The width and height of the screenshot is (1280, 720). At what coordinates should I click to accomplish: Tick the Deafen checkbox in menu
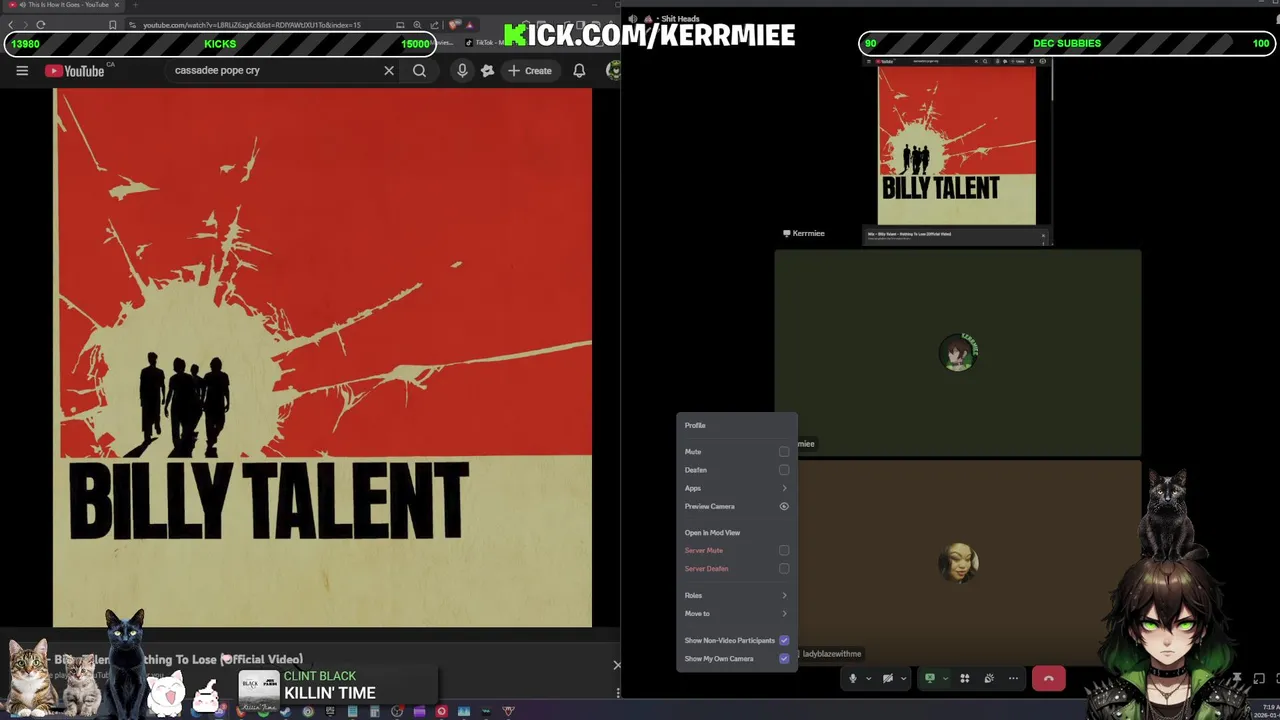784,470
